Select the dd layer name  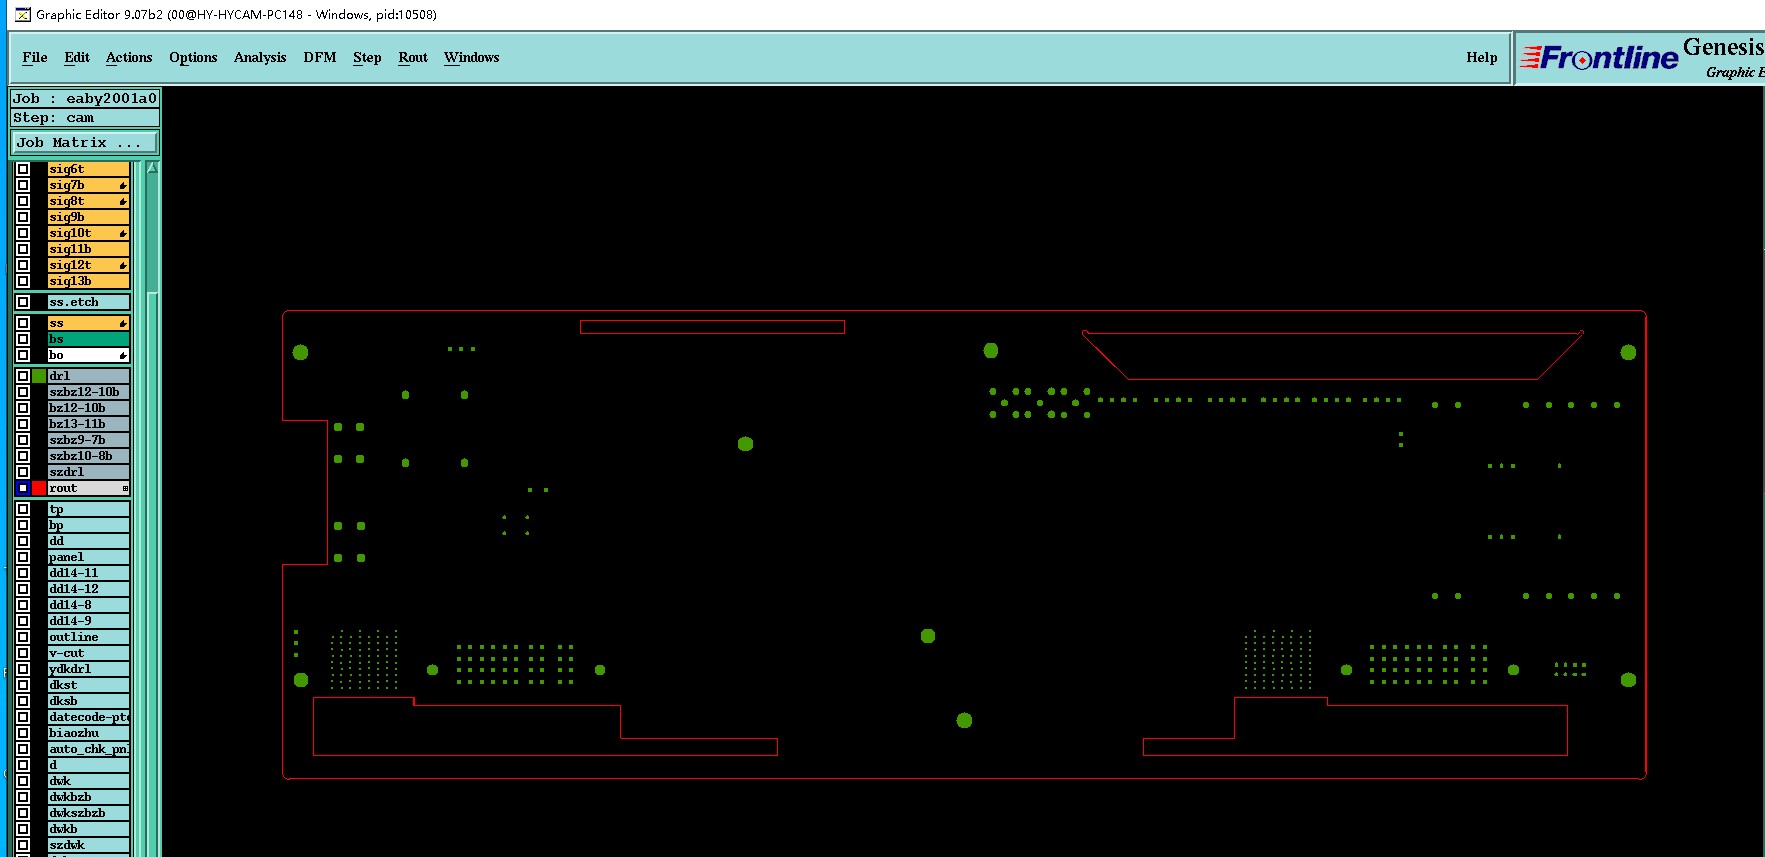coord(89,541)
